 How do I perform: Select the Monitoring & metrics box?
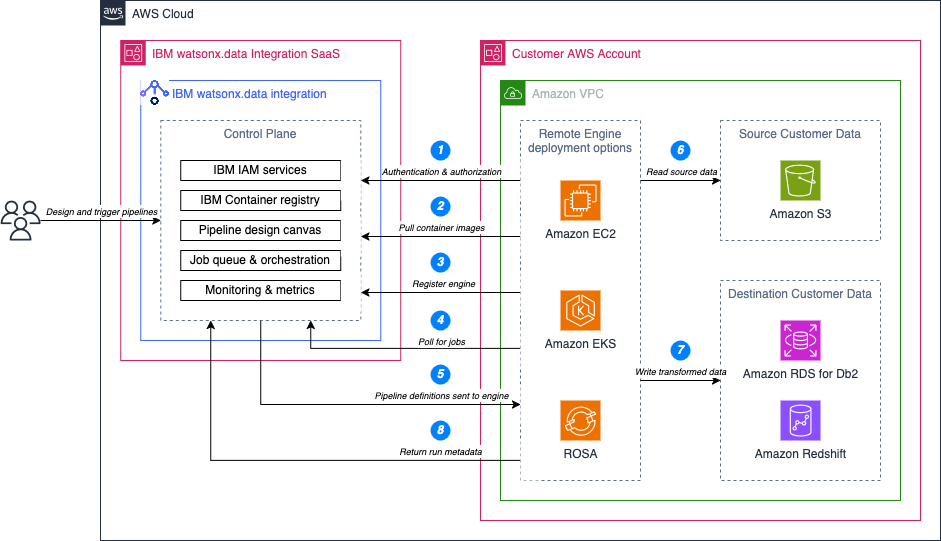tap(260, 290)
